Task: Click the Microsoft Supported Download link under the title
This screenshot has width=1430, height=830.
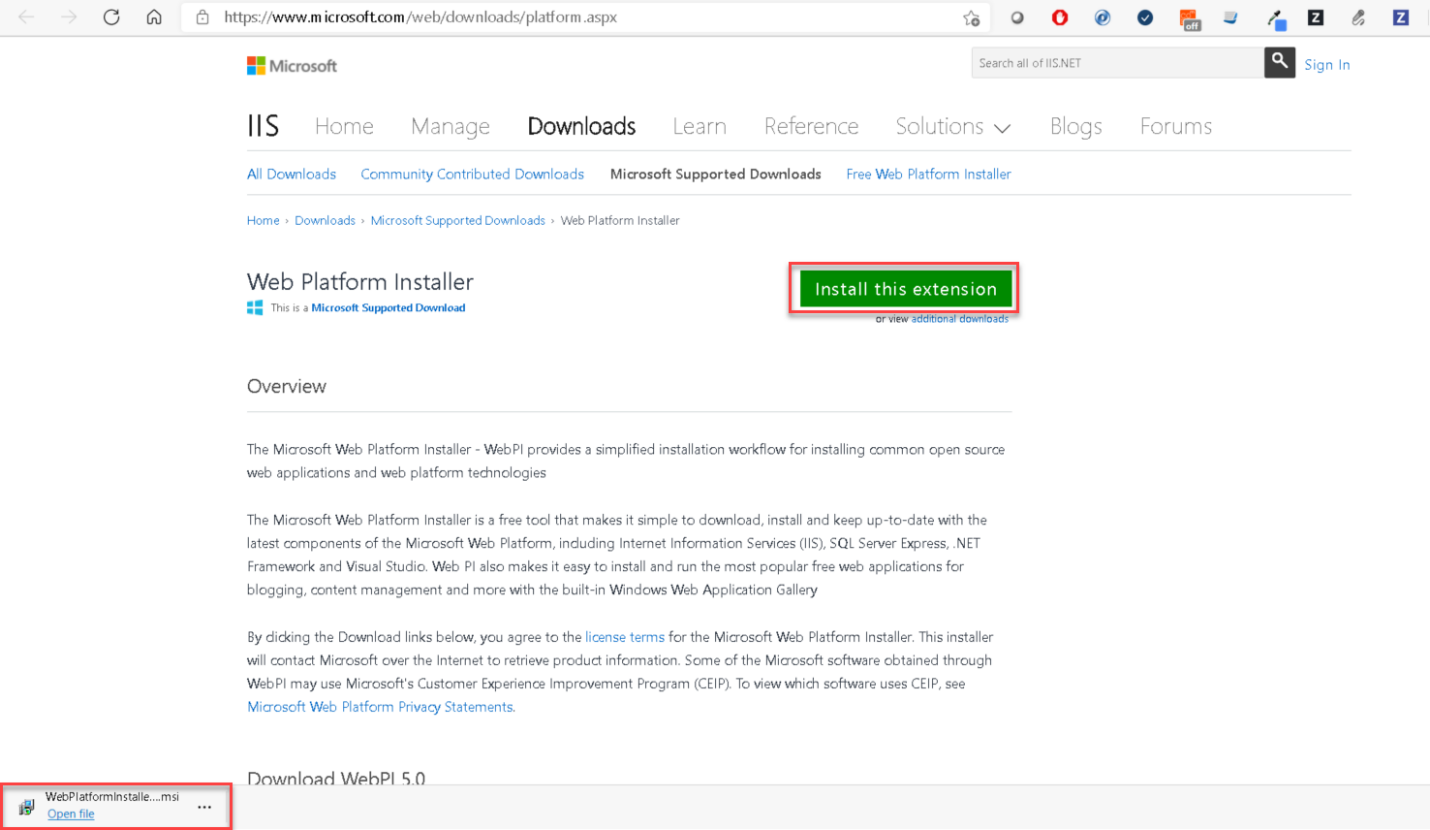Action: (388, 308)
